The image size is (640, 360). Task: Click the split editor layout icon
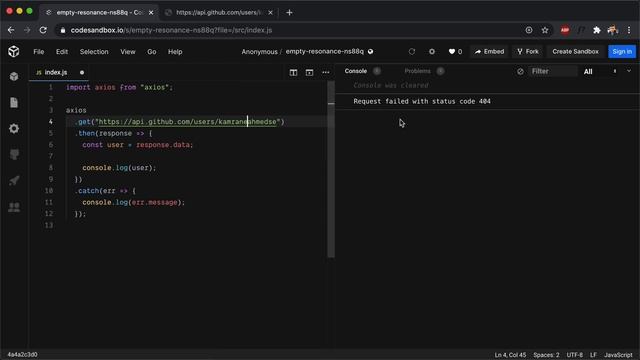click(x=293, y=72)
